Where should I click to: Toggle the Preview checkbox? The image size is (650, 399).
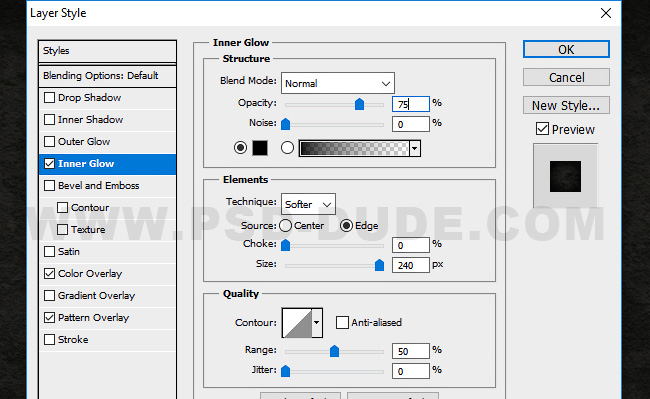pos(542,129)
